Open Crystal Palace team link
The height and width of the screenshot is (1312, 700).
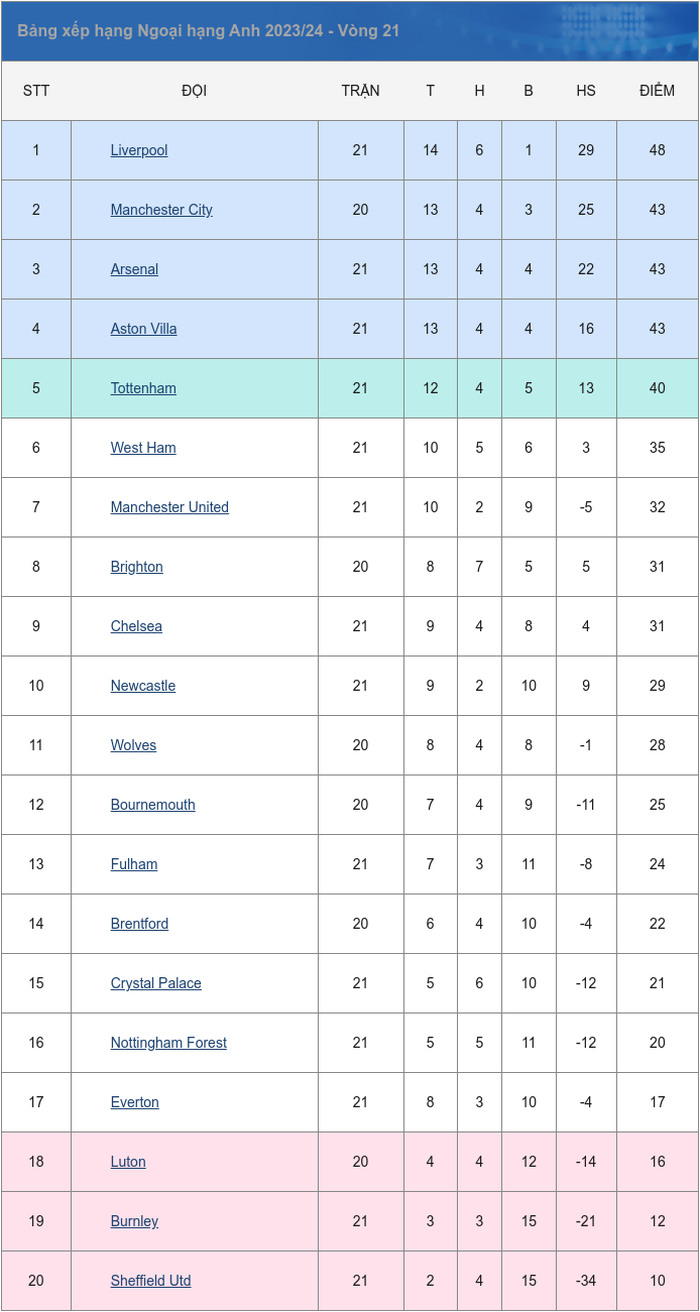tap(156, 983)
